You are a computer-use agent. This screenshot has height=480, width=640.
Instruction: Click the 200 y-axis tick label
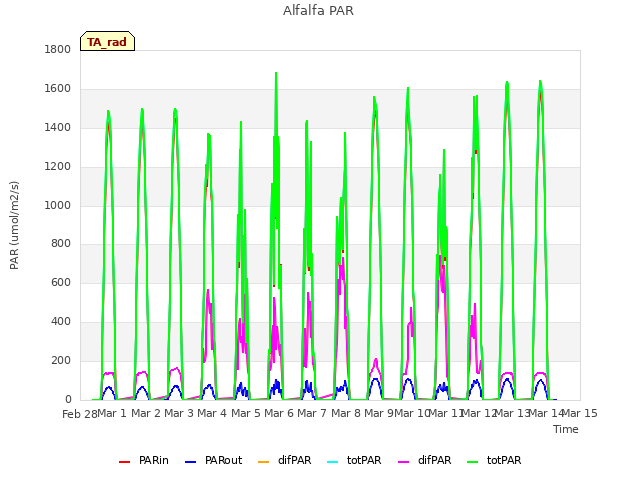(61, 360)
